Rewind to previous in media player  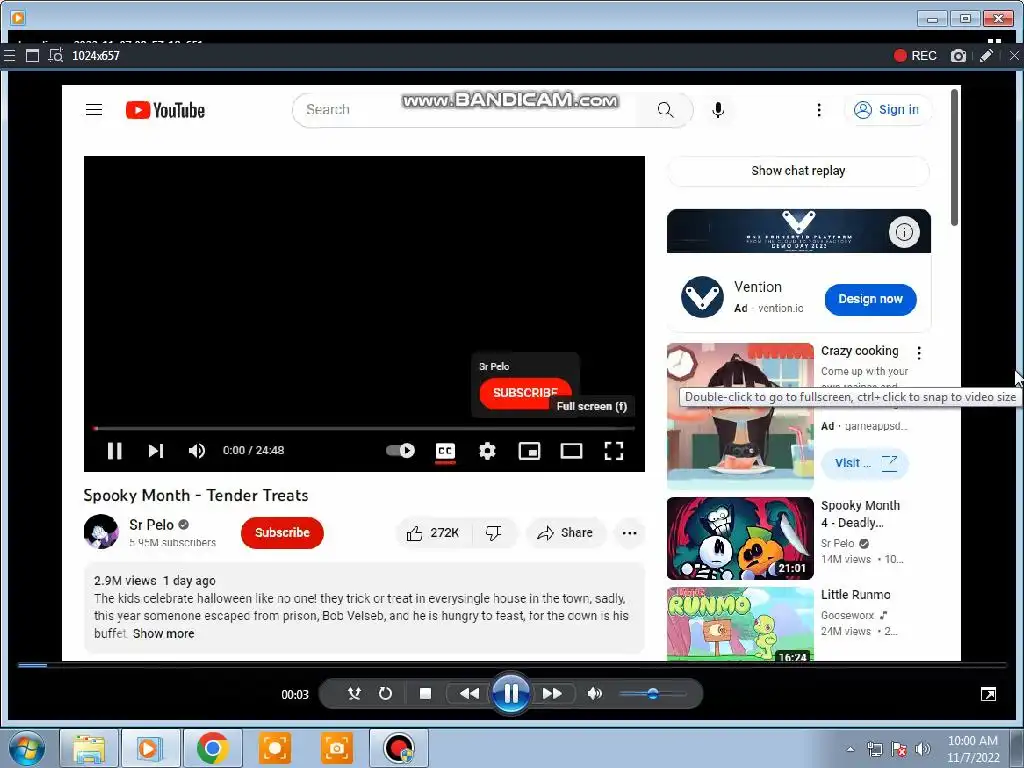[469, 694]
